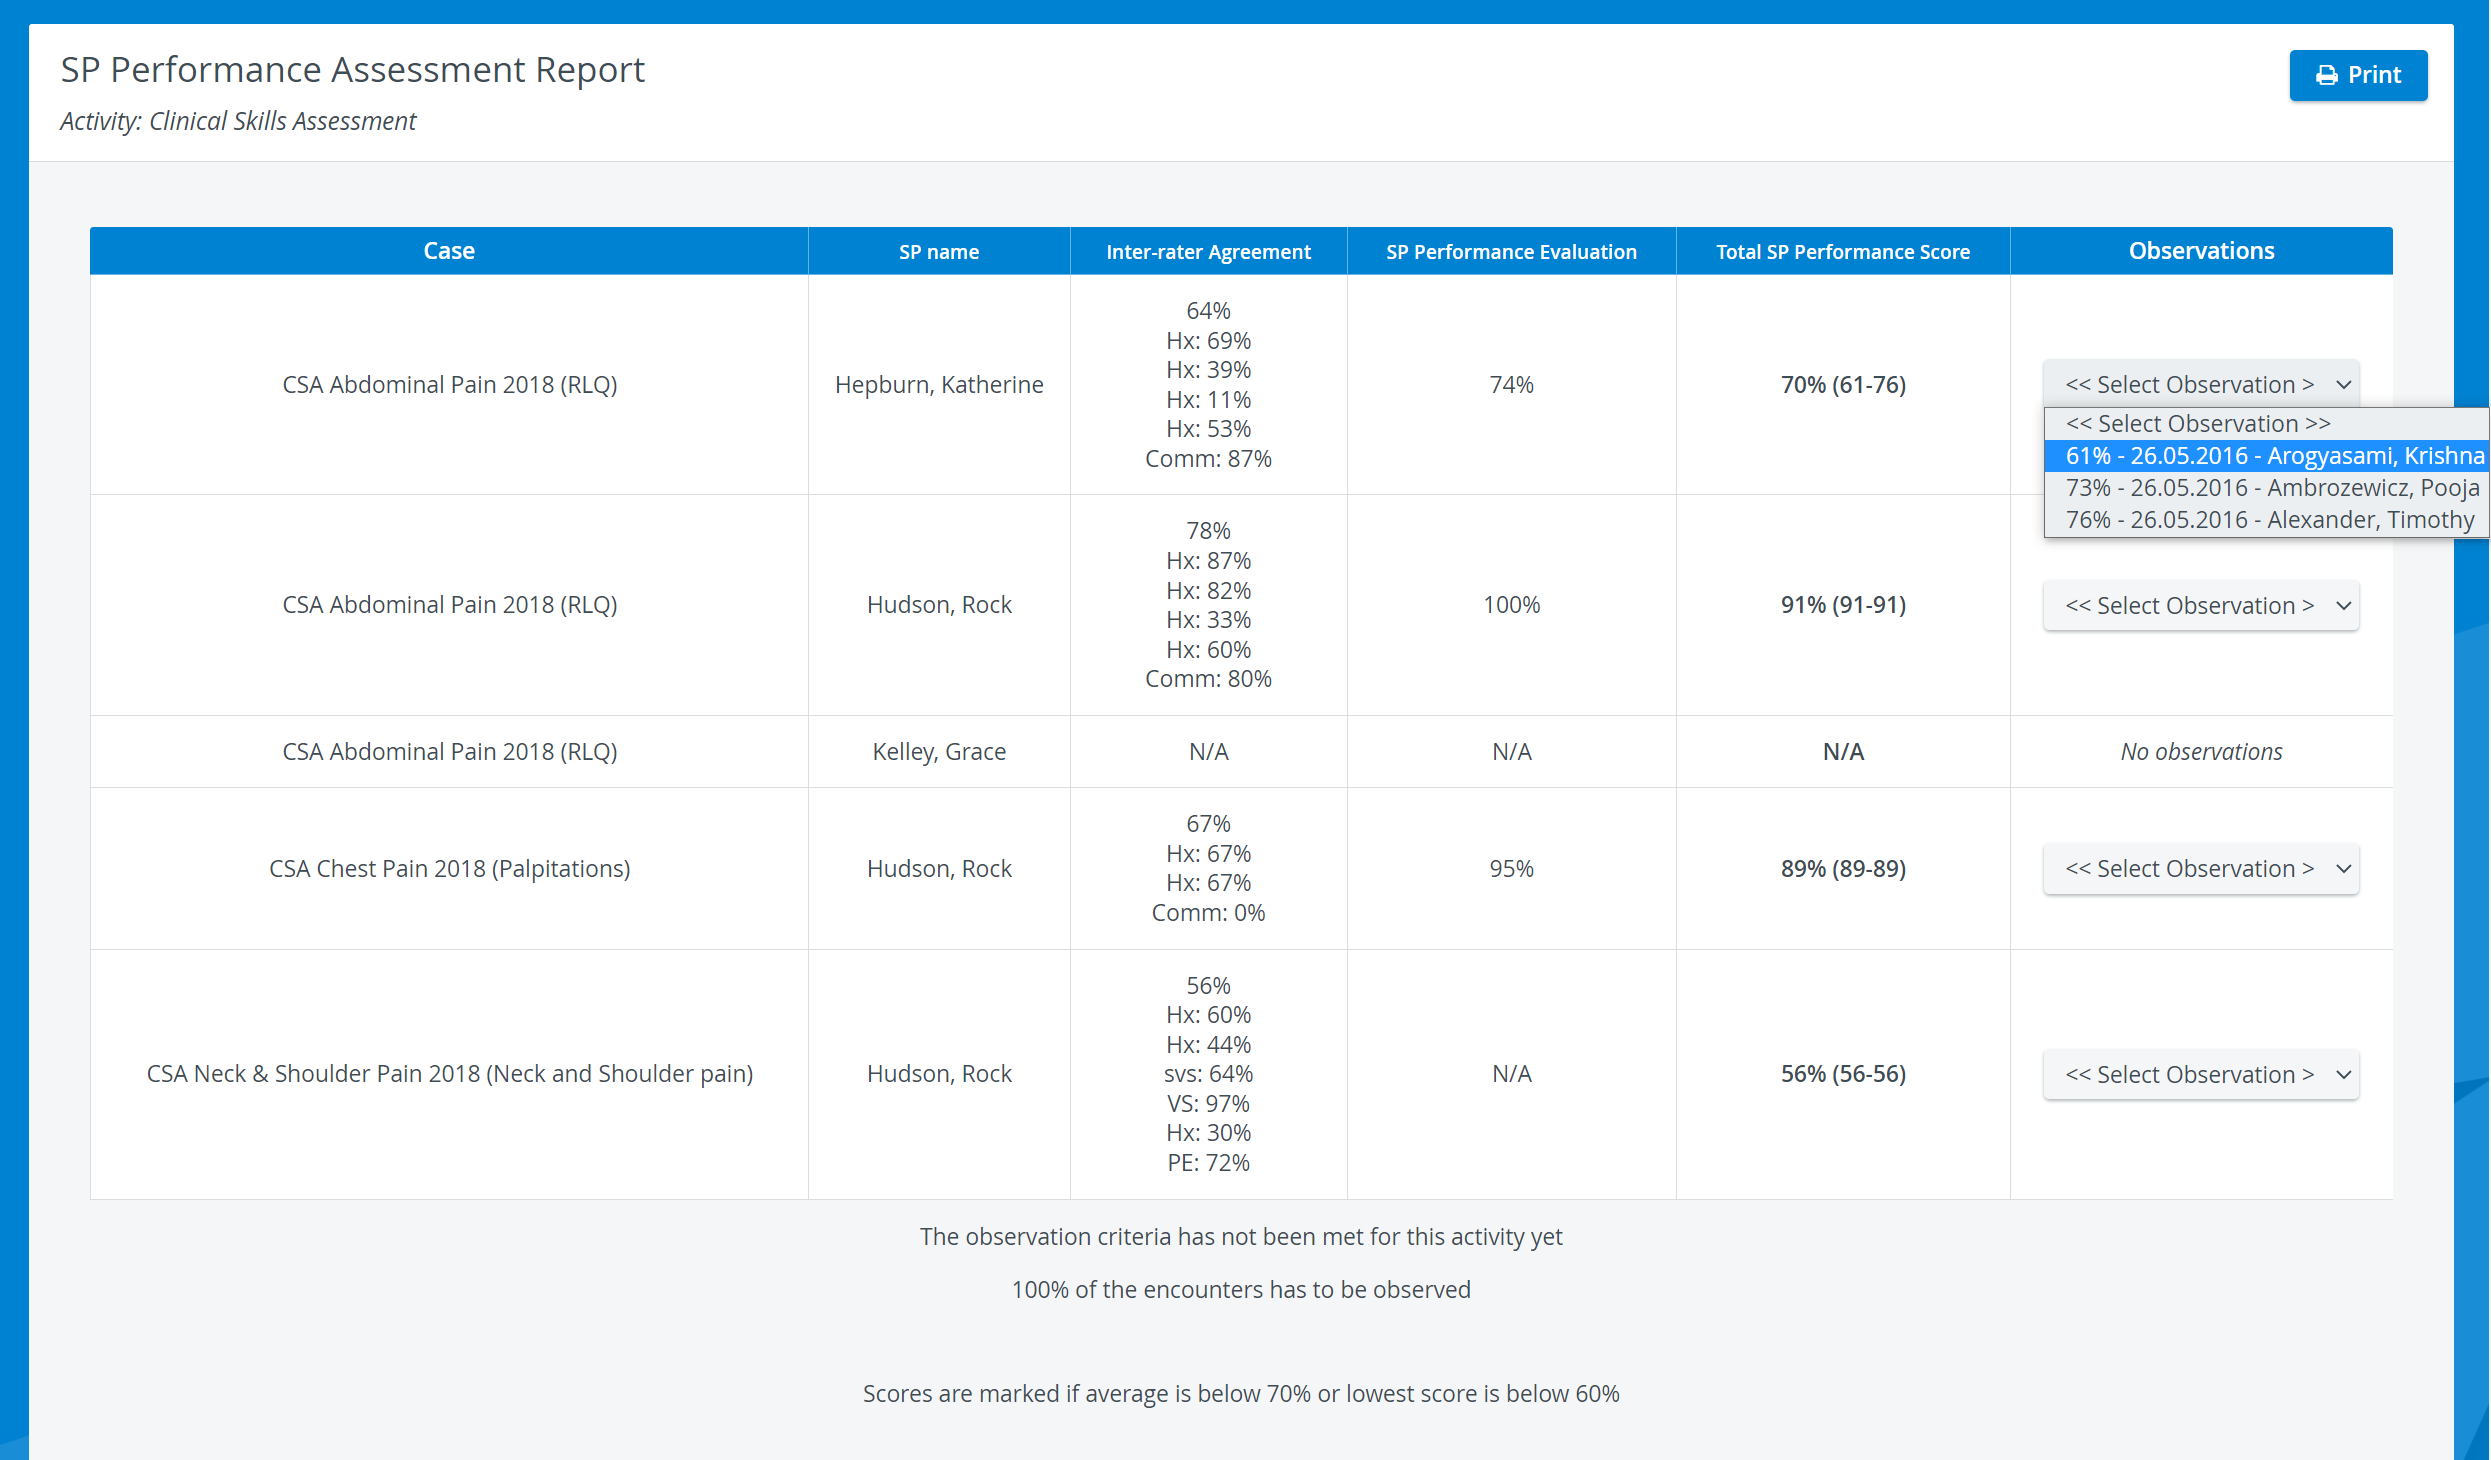Click the Kelley, Grace SP name cell
This screenshot has height=1460, width=2491.
pyautogui.click(x=939, y=752)
